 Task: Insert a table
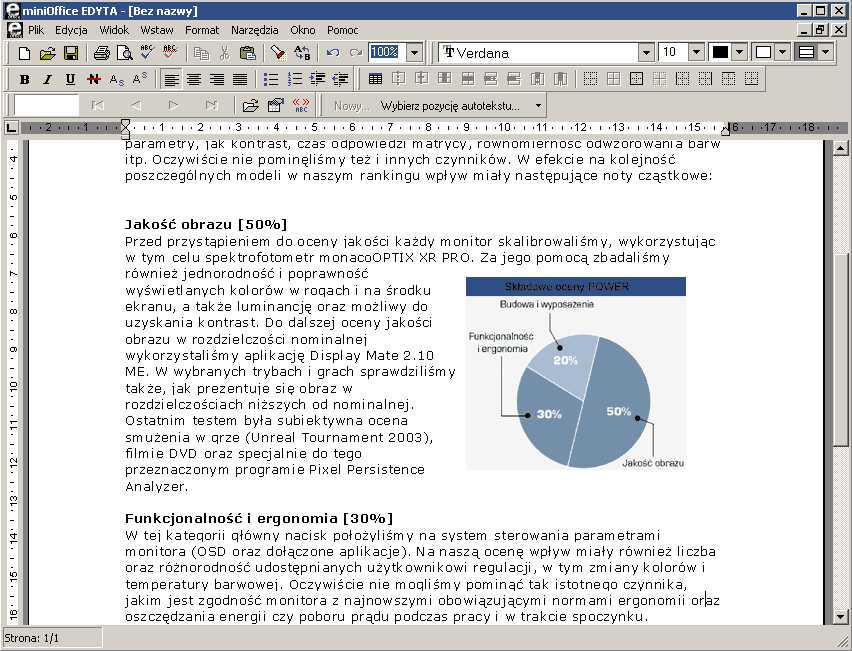click(x=375, y=79)
